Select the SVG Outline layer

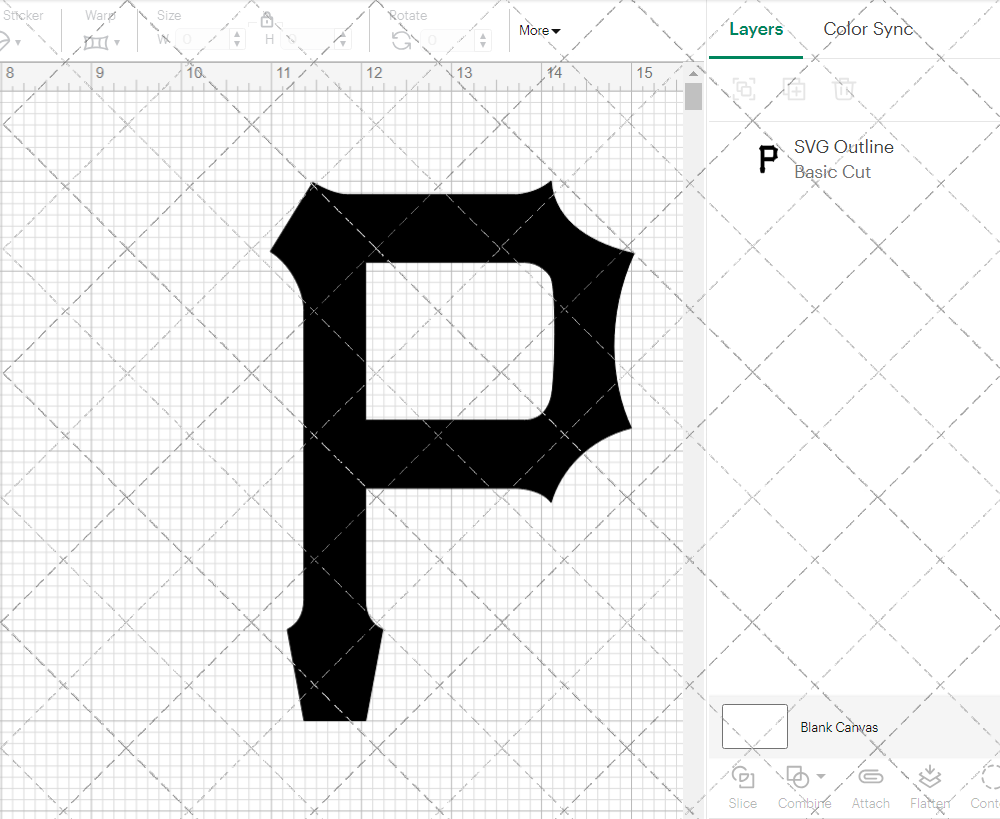(855, 159)
